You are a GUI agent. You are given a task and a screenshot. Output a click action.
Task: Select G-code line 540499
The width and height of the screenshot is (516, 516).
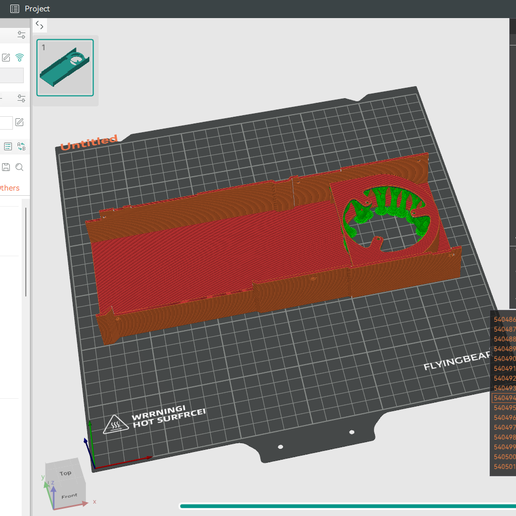coord(504,447)
